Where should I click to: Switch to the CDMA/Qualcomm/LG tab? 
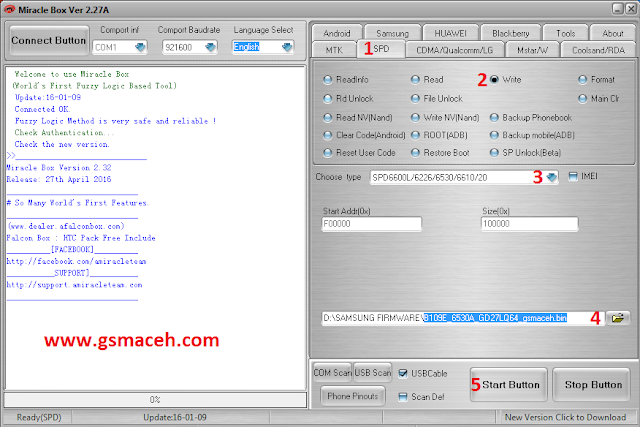454,50
